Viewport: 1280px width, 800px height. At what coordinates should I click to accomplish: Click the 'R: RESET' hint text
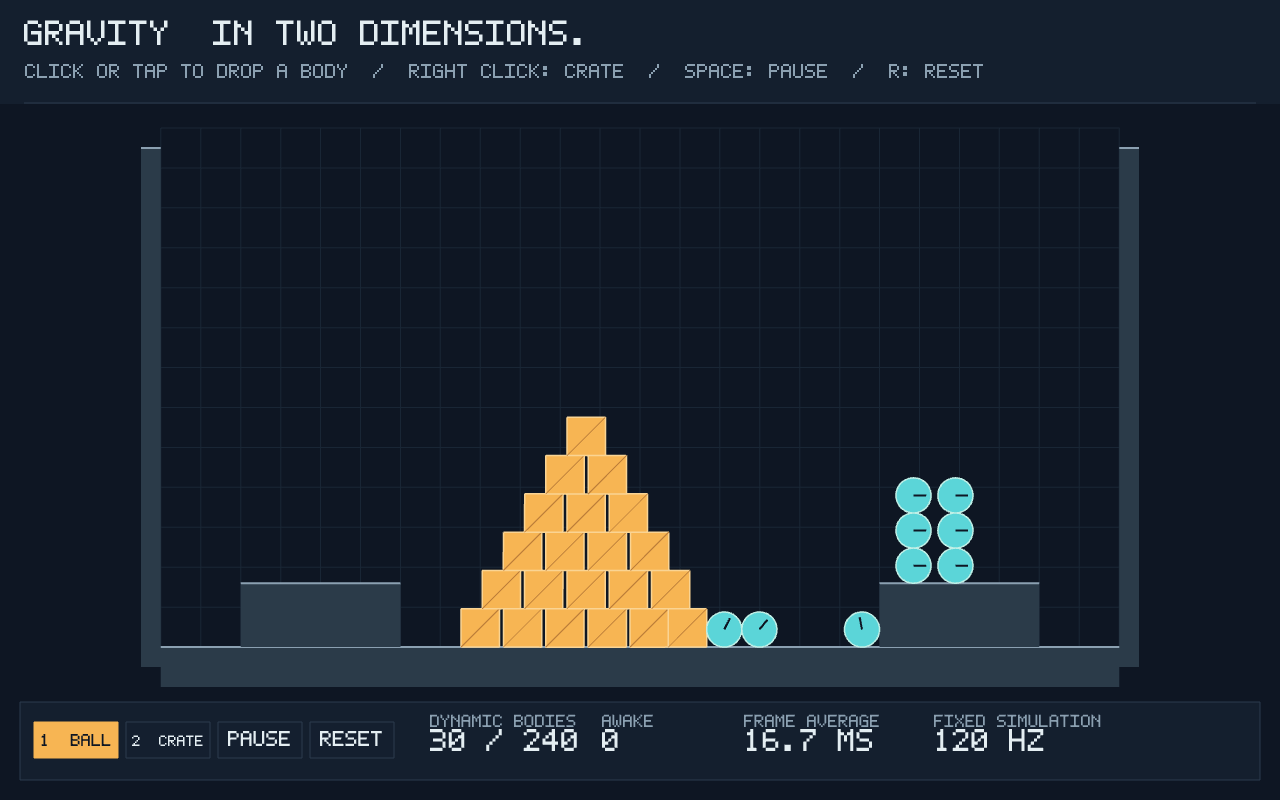[x=936, y=71]
